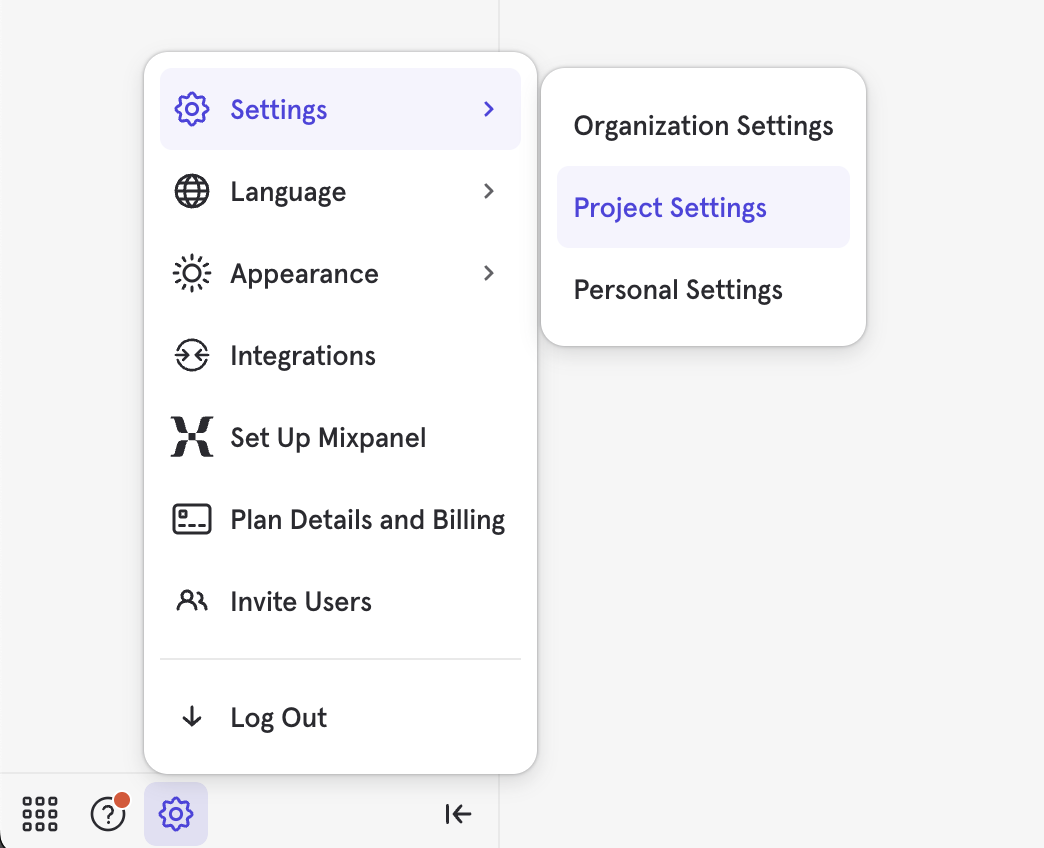Click the Invite Users people icon
This screenshot has width=1044, height=848.
tap(191, 600)
